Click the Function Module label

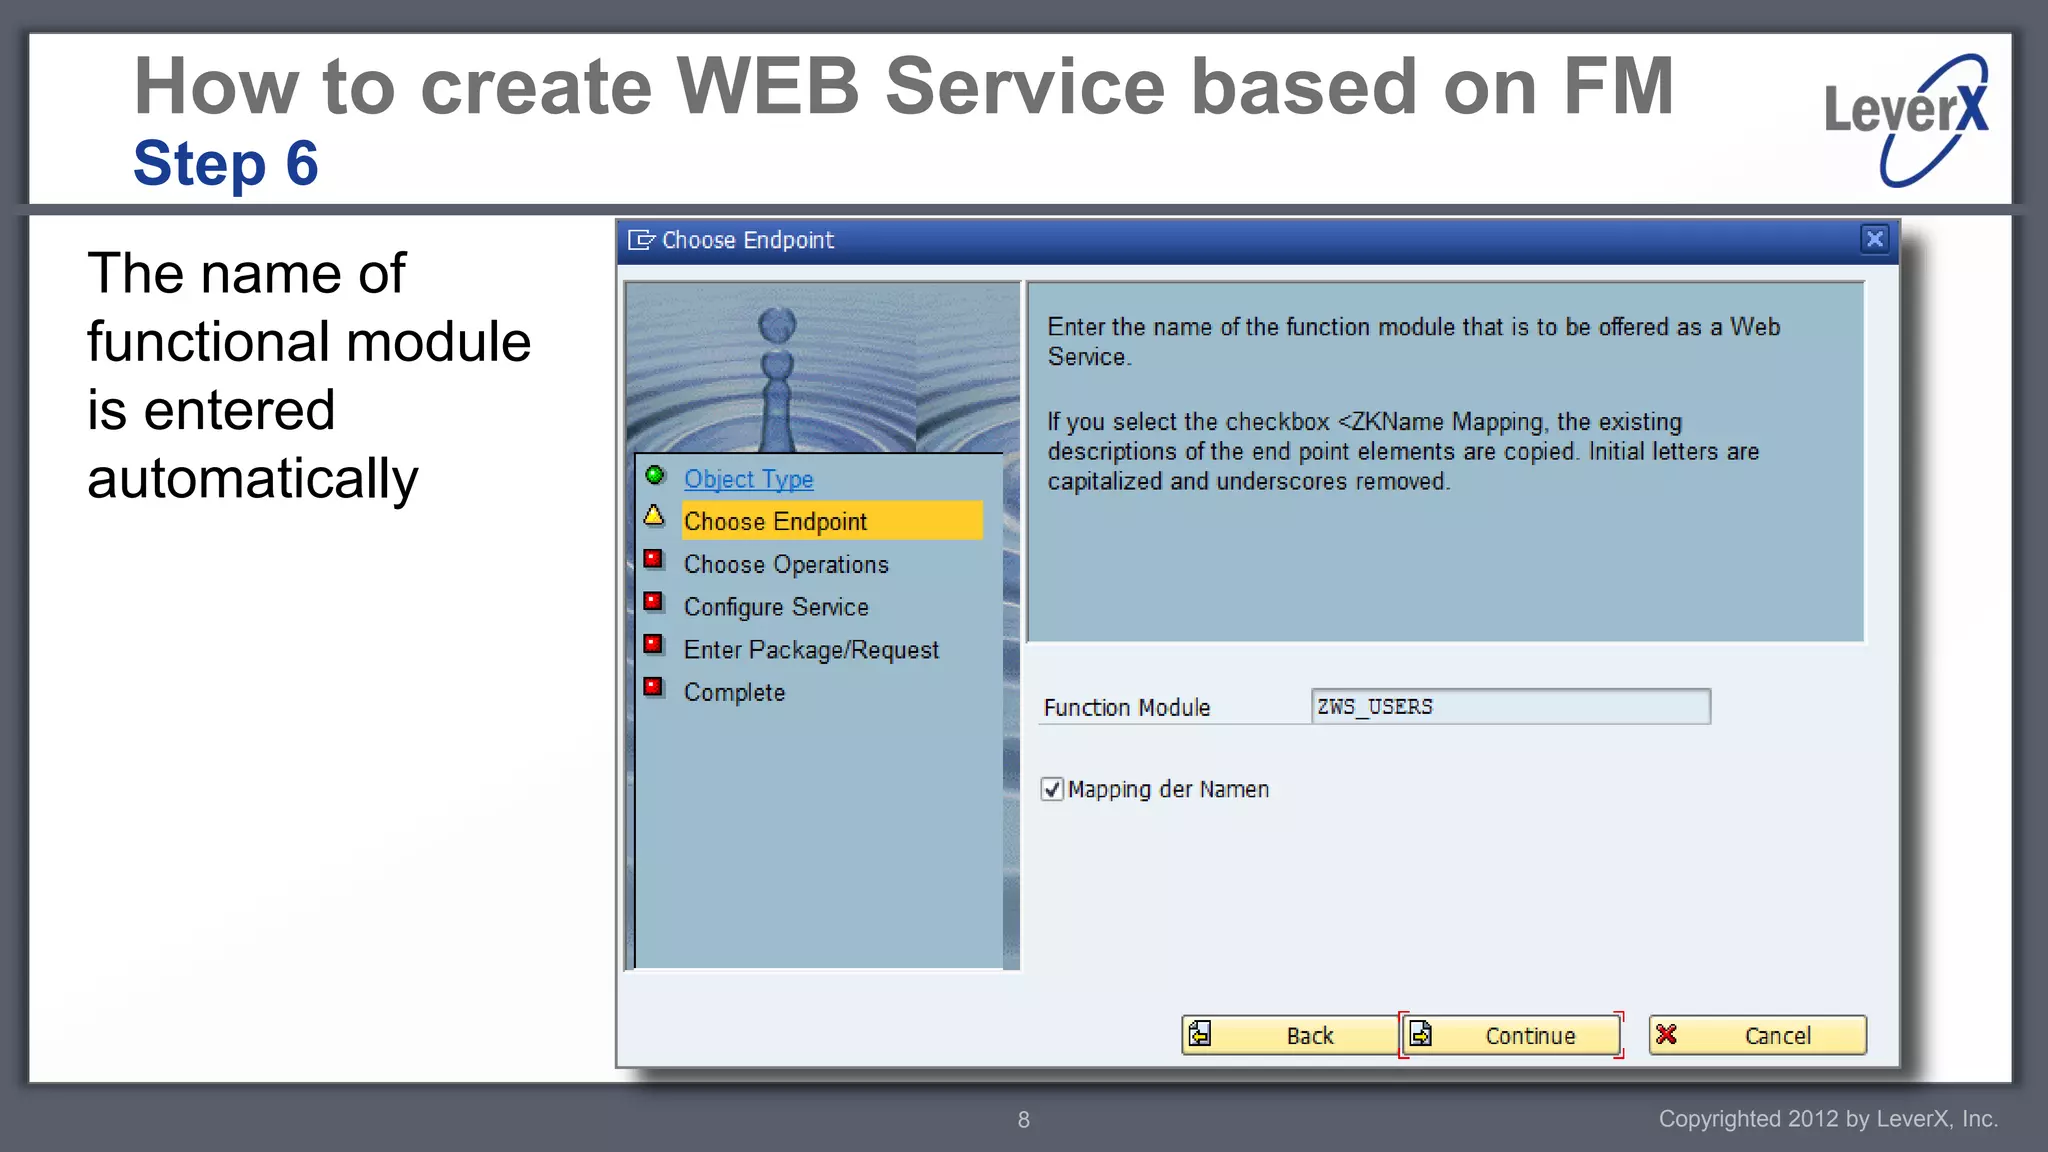click(1127, 707)
